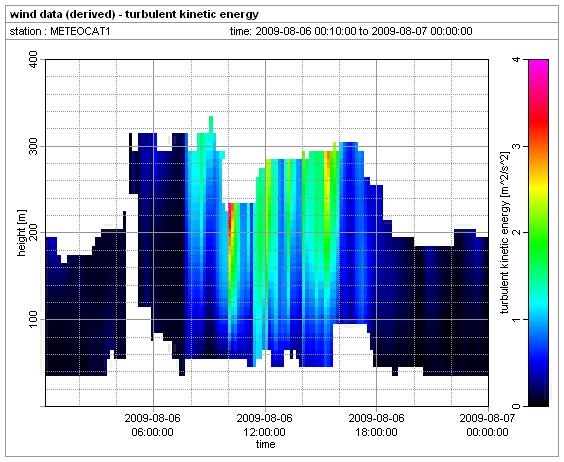Viewport: 564px width, 462px height.
Task: Click the time range text '2009-08-06 00:10:00 to 2009-08-07 00:00:00'
Action: coord(364,31)
